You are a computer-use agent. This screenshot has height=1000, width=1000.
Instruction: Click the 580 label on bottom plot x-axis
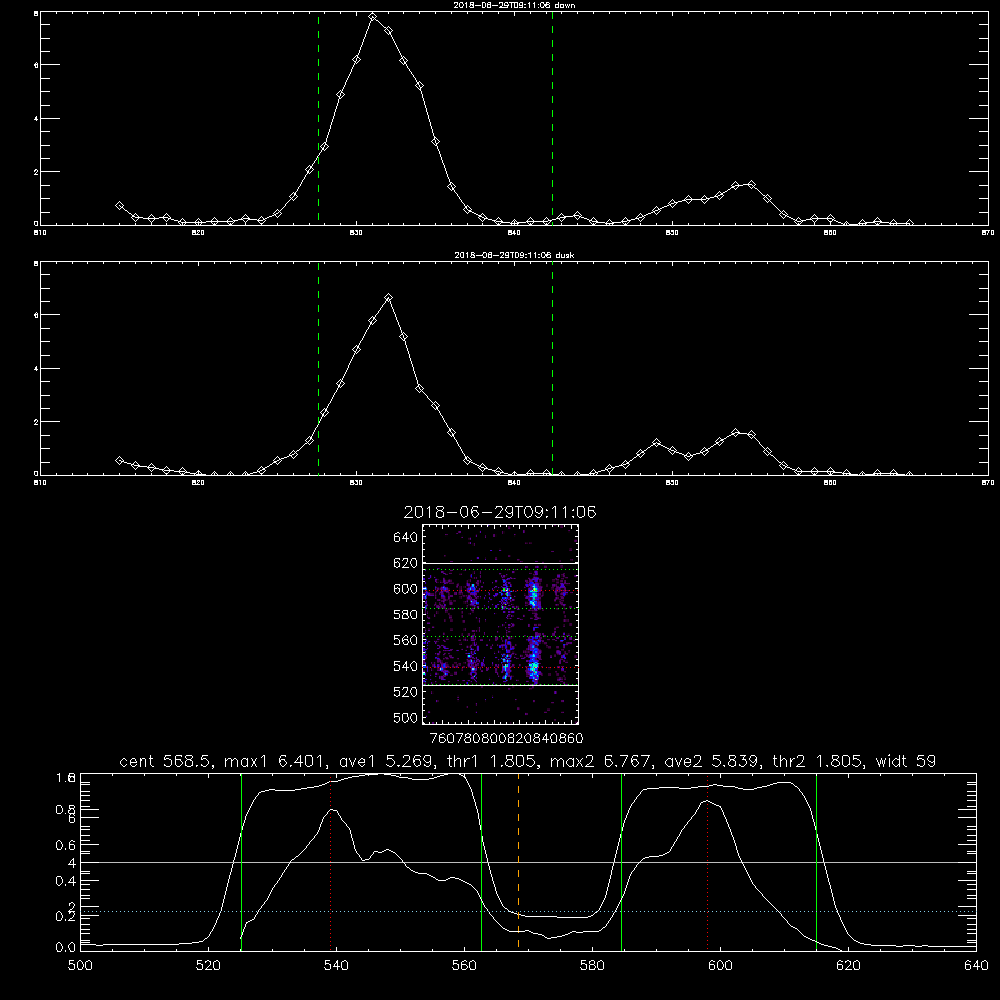(x=592, y=966)
